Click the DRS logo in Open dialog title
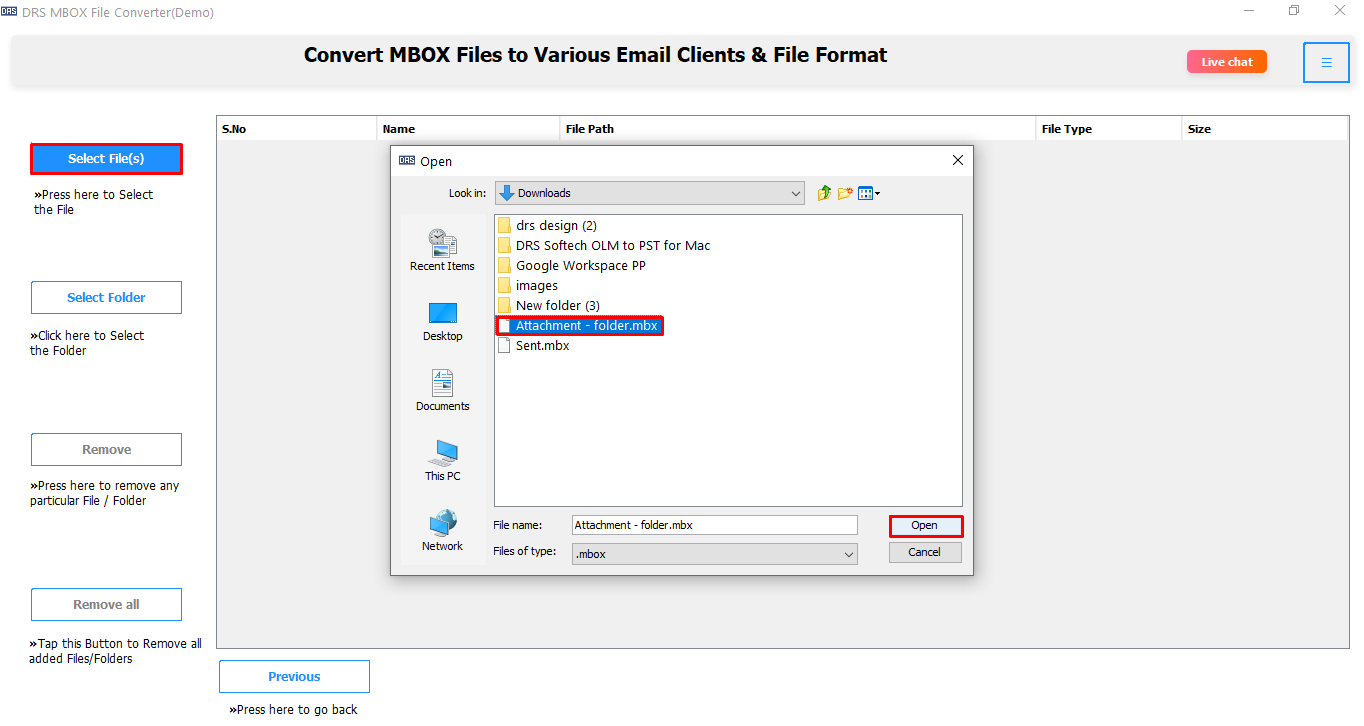The width and height of the screenshot is (1364, 726). pos(406,160)
